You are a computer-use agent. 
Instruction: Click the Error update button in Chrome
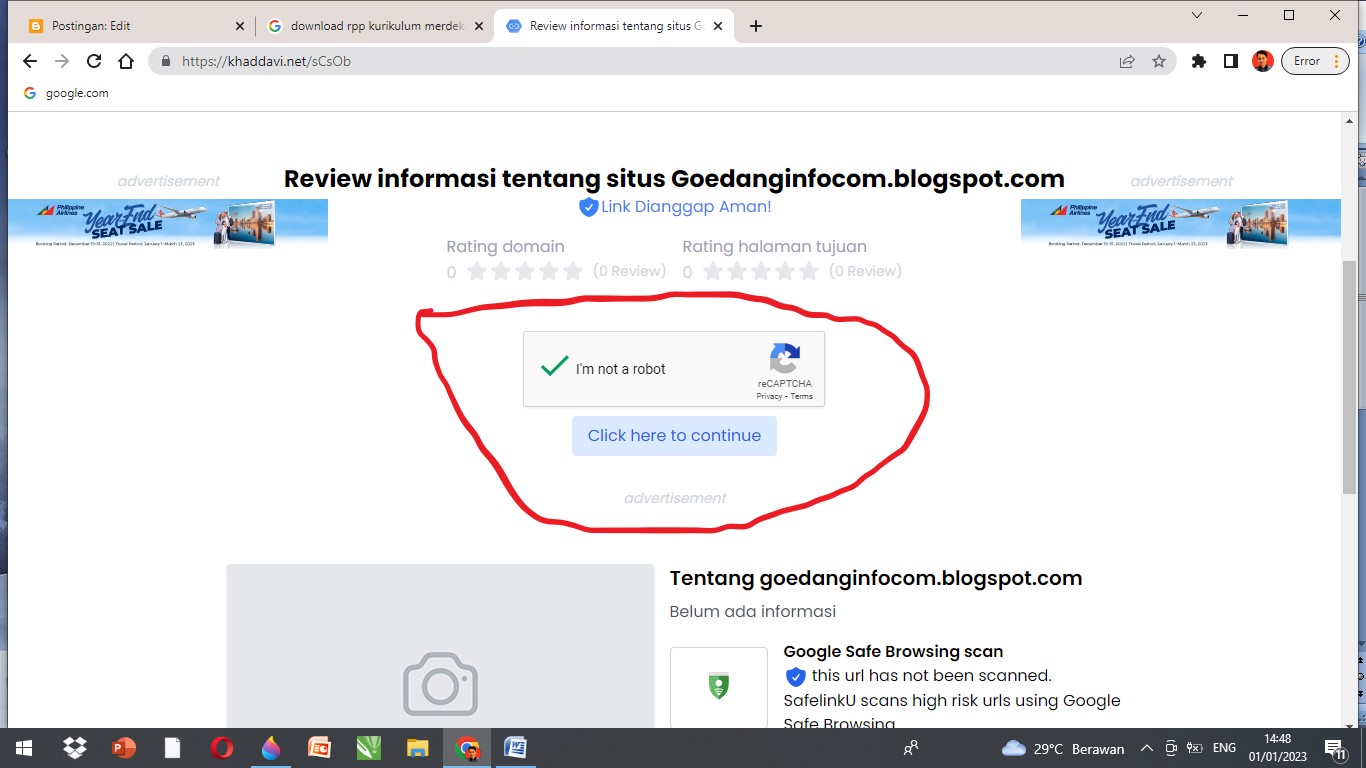[x=1314, y=61]
